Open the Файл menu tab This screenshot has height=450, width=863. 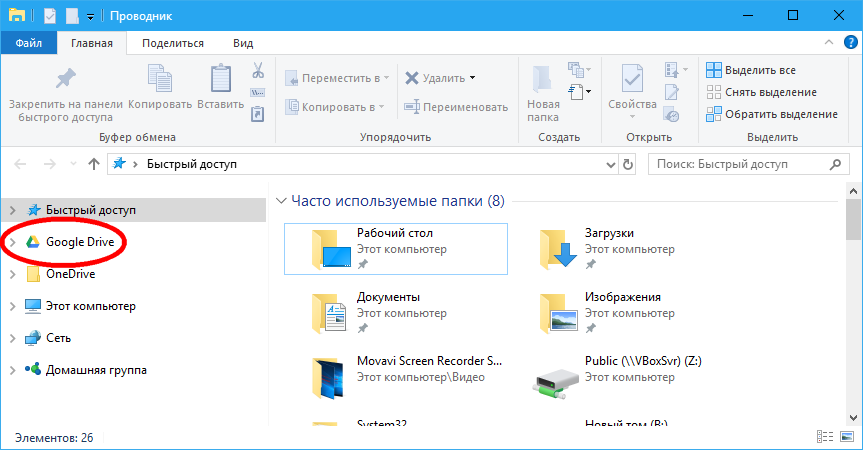click(x=28, y=43)
